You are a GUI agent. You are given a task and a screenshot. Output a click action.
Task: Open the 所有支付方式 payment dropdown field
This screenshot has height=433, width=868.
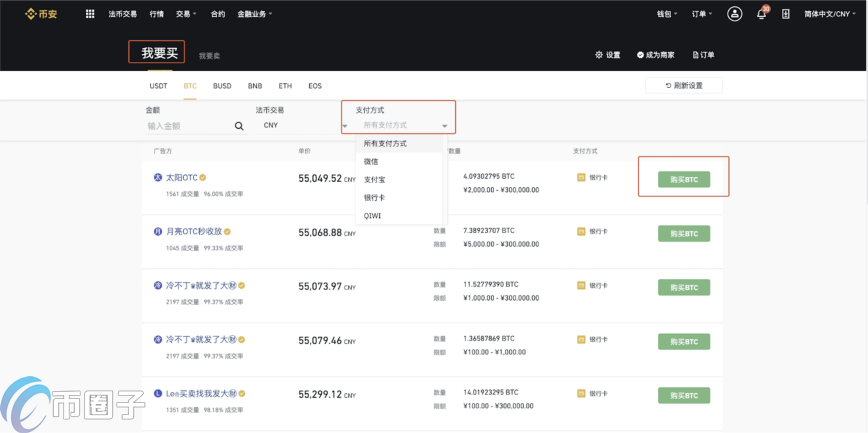(405, 126)
